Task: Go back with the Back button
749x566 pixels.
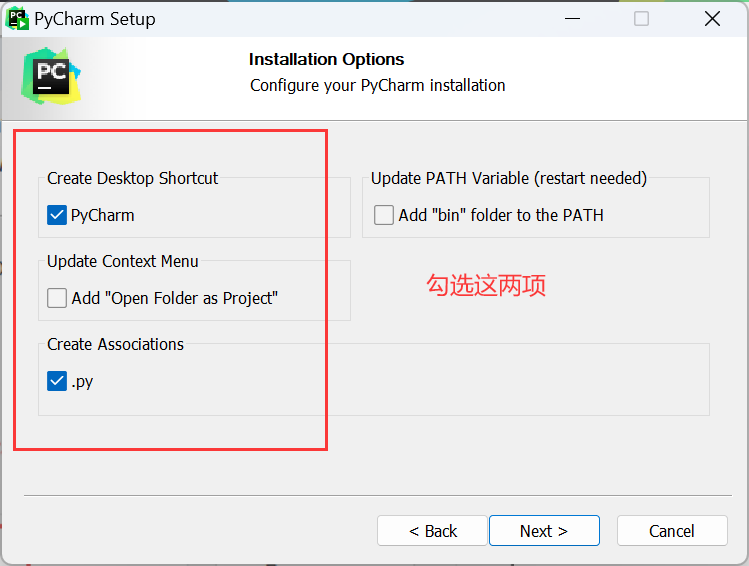Action: [432, 531]
